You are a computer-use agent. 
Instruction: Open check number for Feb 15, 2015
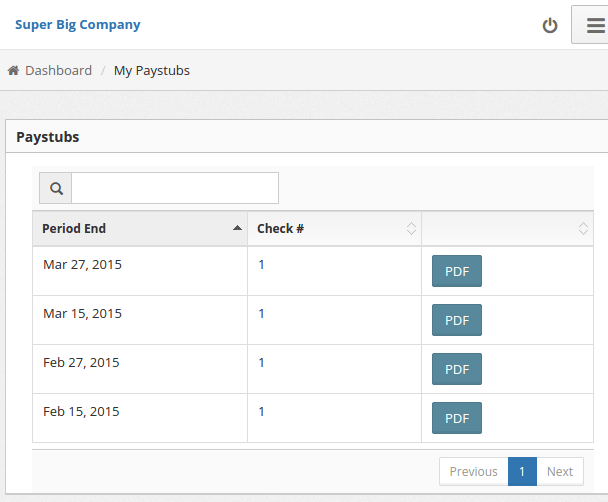[262, 412]
